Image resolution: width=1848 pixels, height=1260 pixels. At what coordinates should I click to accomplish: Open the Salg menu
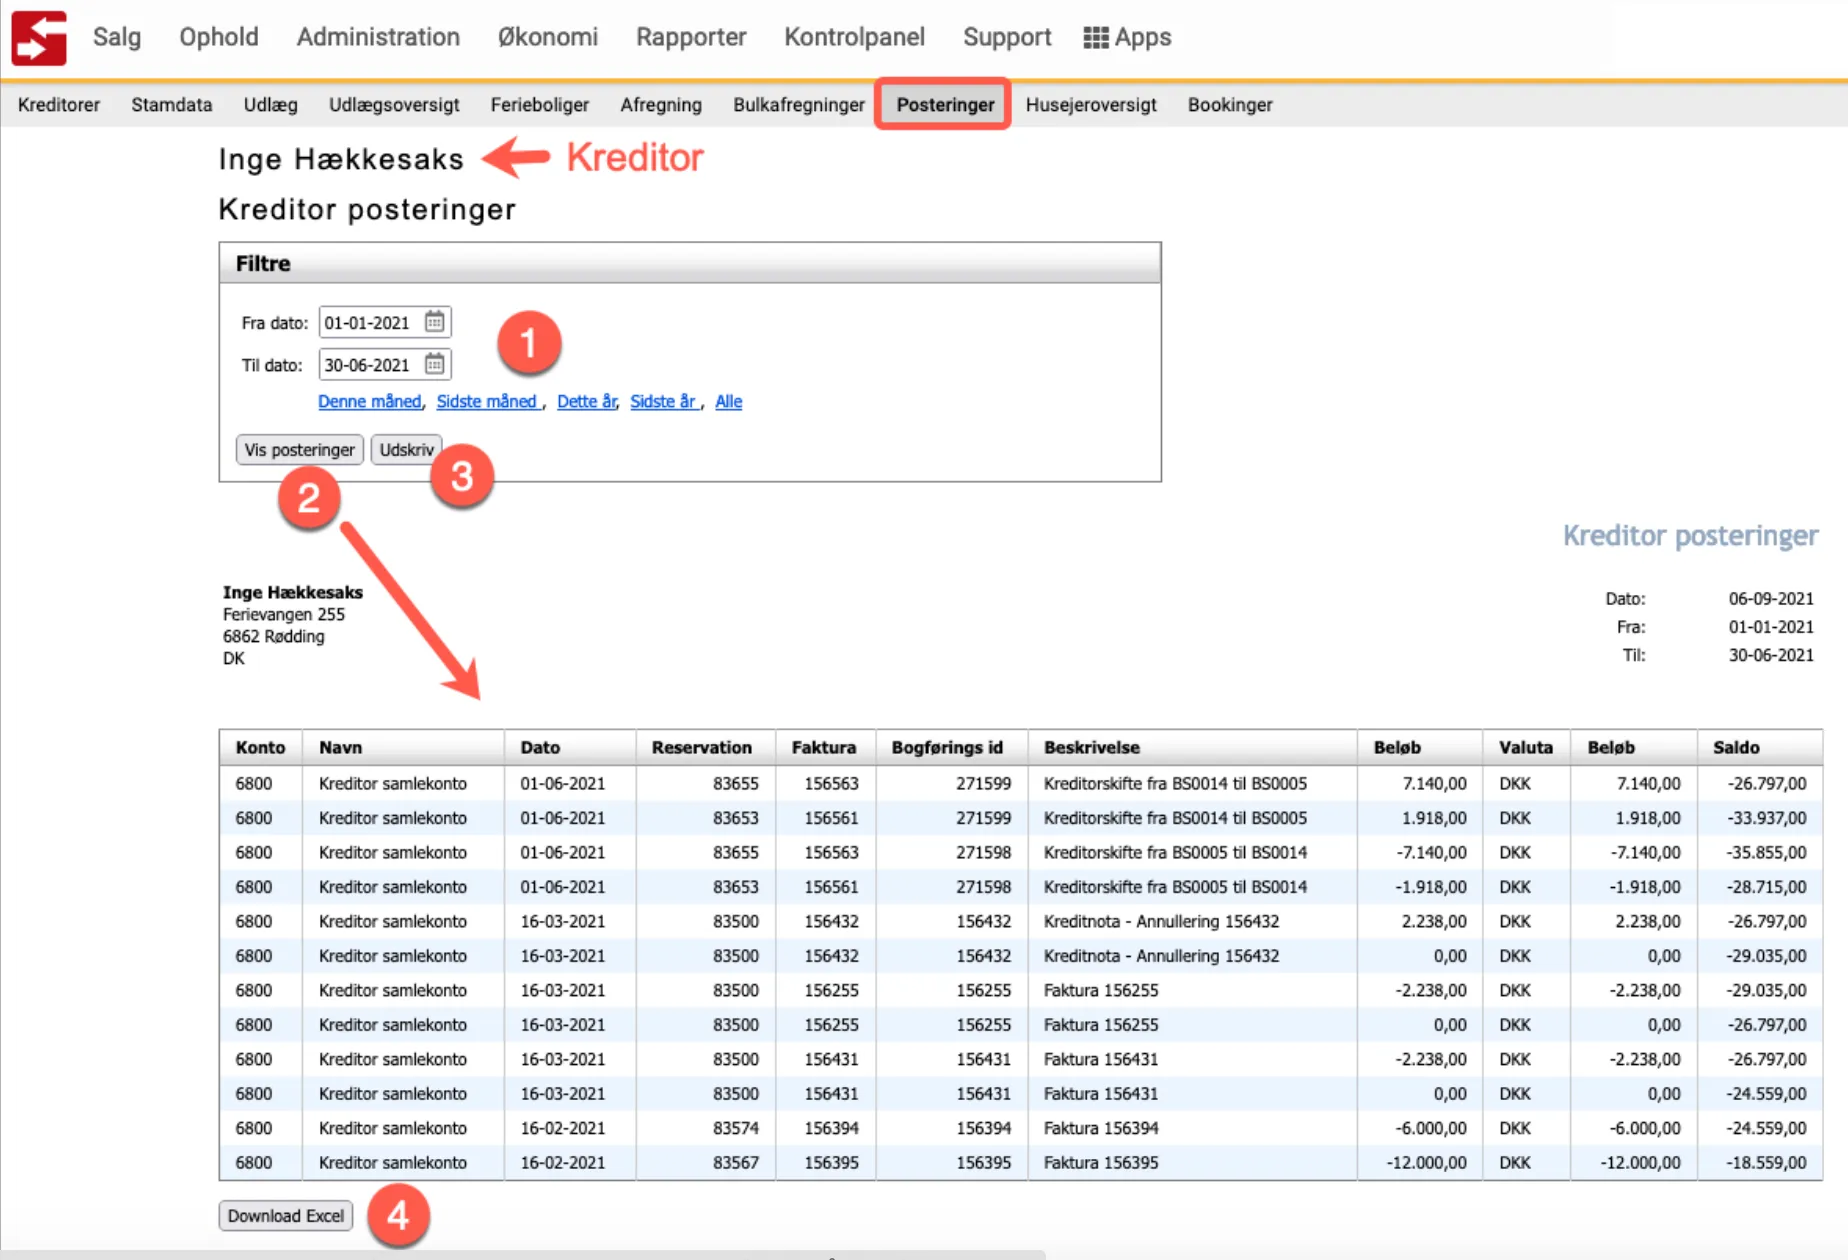(x=117, y=37)
